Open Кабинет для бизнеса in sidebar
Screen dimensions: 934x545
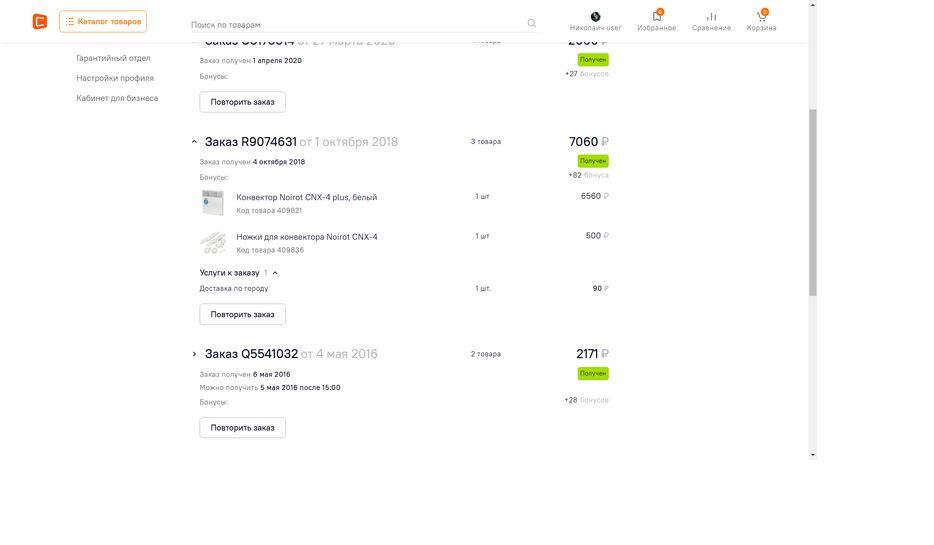[x=117, y=98]
